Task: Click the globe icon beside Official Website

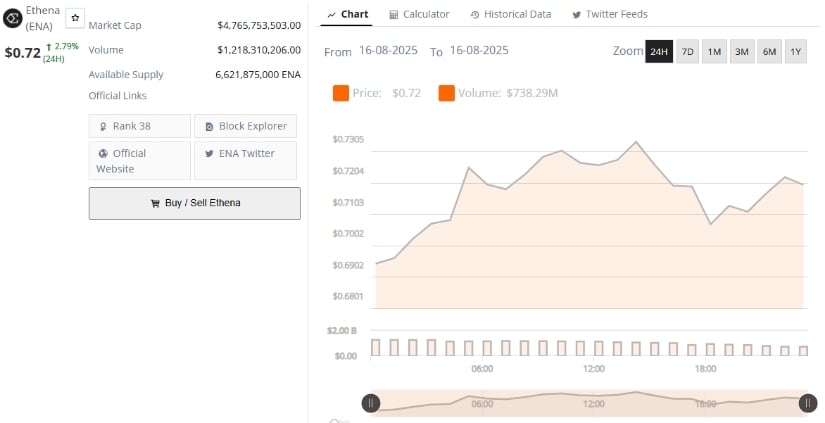Action: coord(103,154)
